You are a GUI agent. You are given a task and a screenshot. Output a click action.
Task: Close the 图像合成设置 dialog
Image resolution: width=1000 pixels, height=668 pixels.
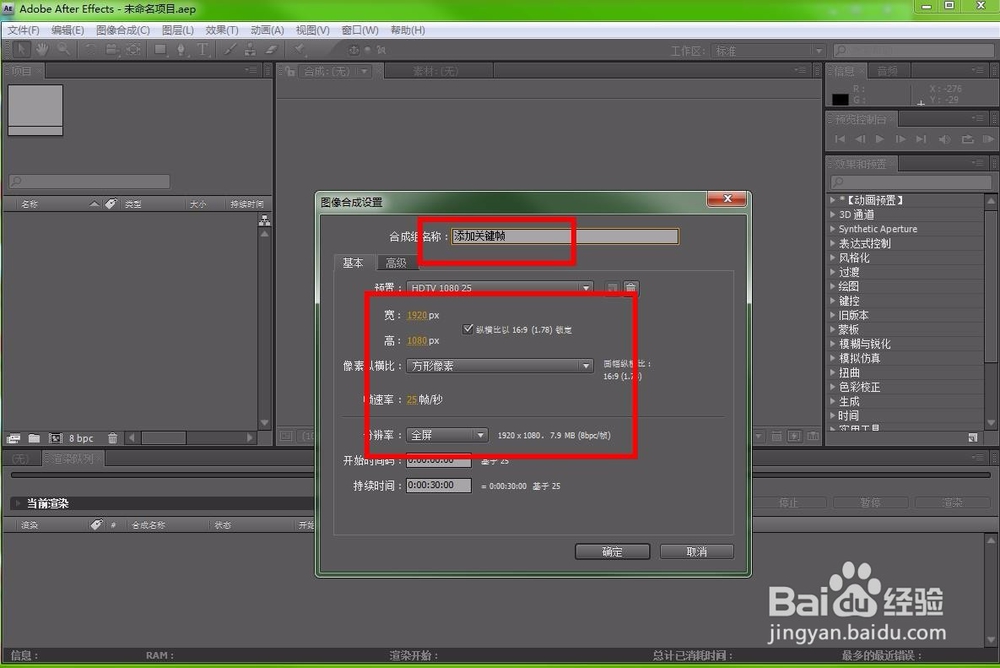[x=726, y=198]
